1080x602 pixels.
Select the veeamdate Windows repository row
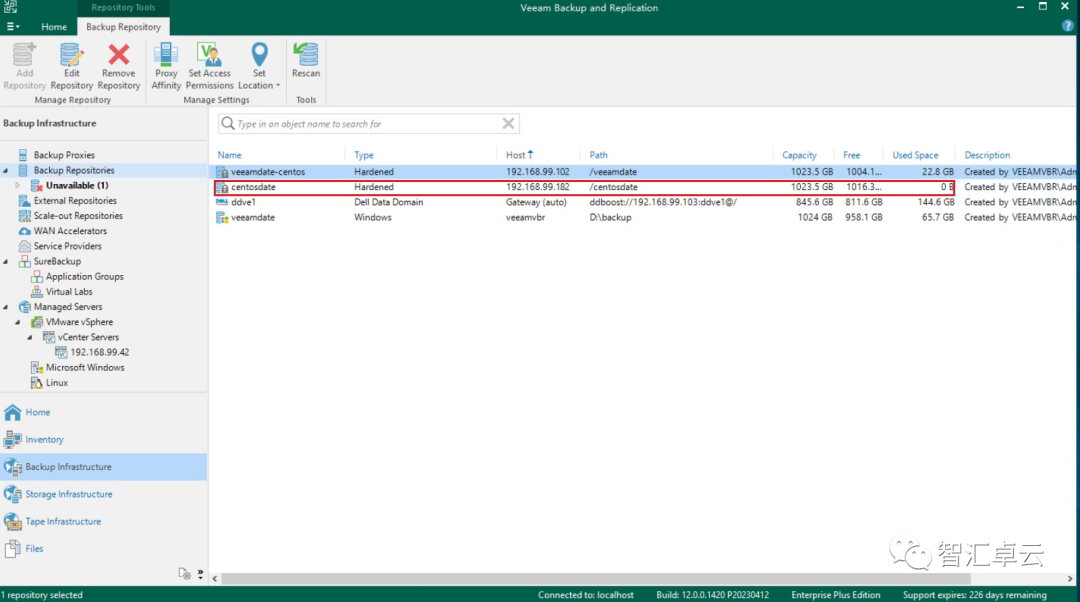click(x=644, y=217)
